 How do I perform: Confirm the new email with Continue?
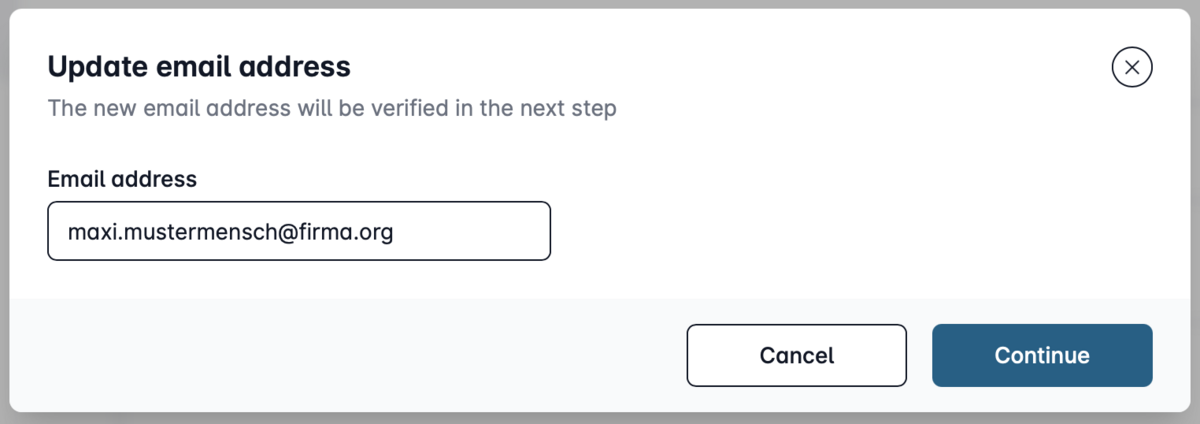[x=1041, y=355]
